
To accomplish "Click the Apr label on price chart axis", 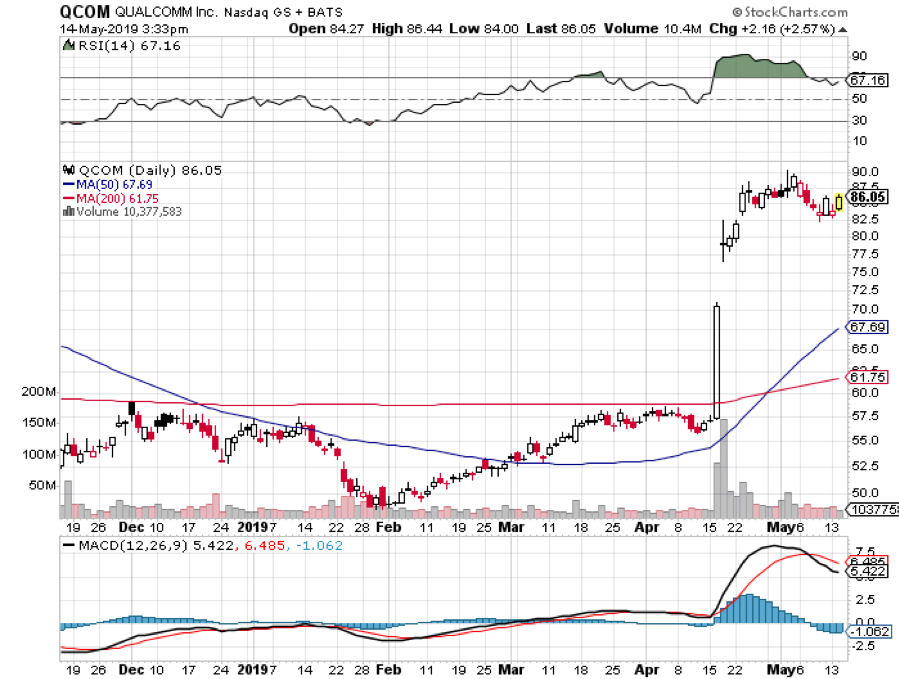I will 647,527.
